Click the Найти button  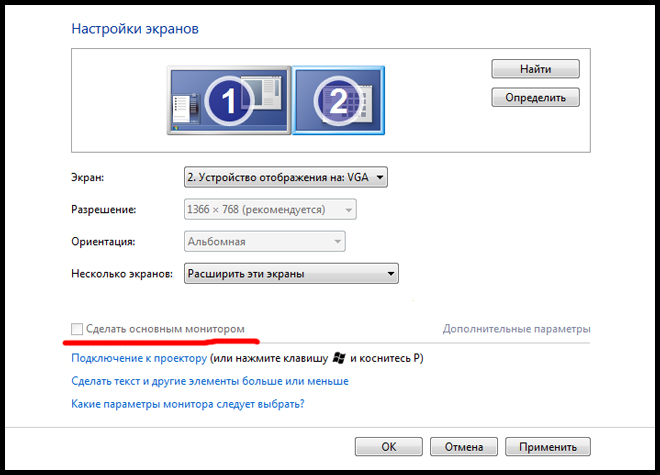pyautogui.click(x=535, y=69)
